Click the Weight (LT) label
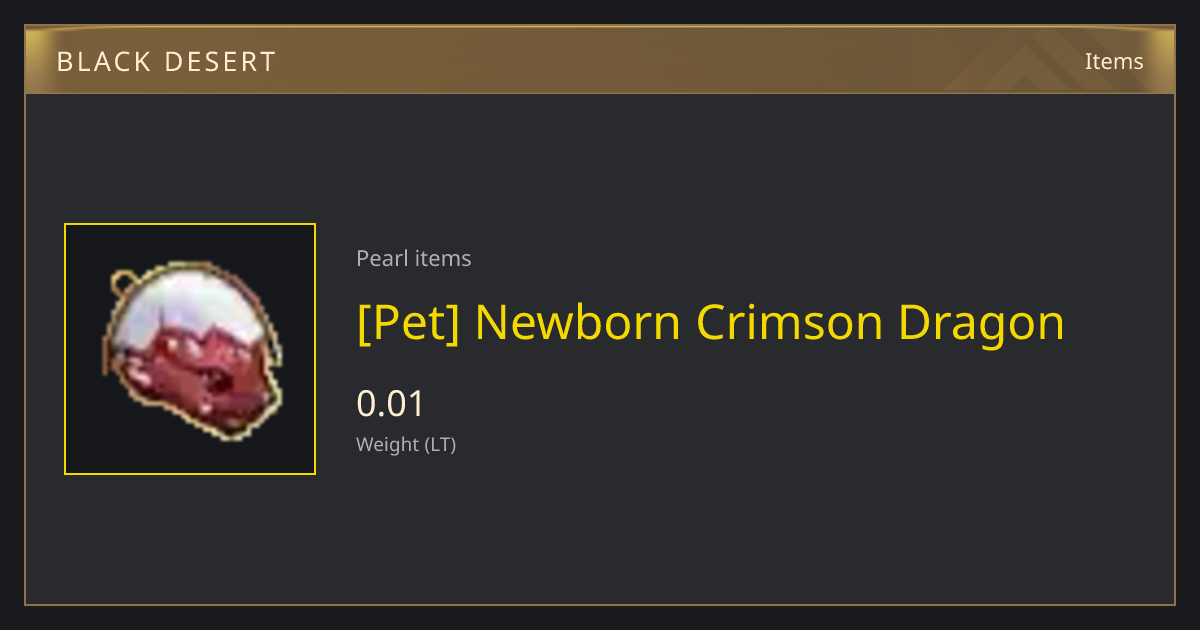Screen dimensions: 1200x630 (x=406, y=444)
